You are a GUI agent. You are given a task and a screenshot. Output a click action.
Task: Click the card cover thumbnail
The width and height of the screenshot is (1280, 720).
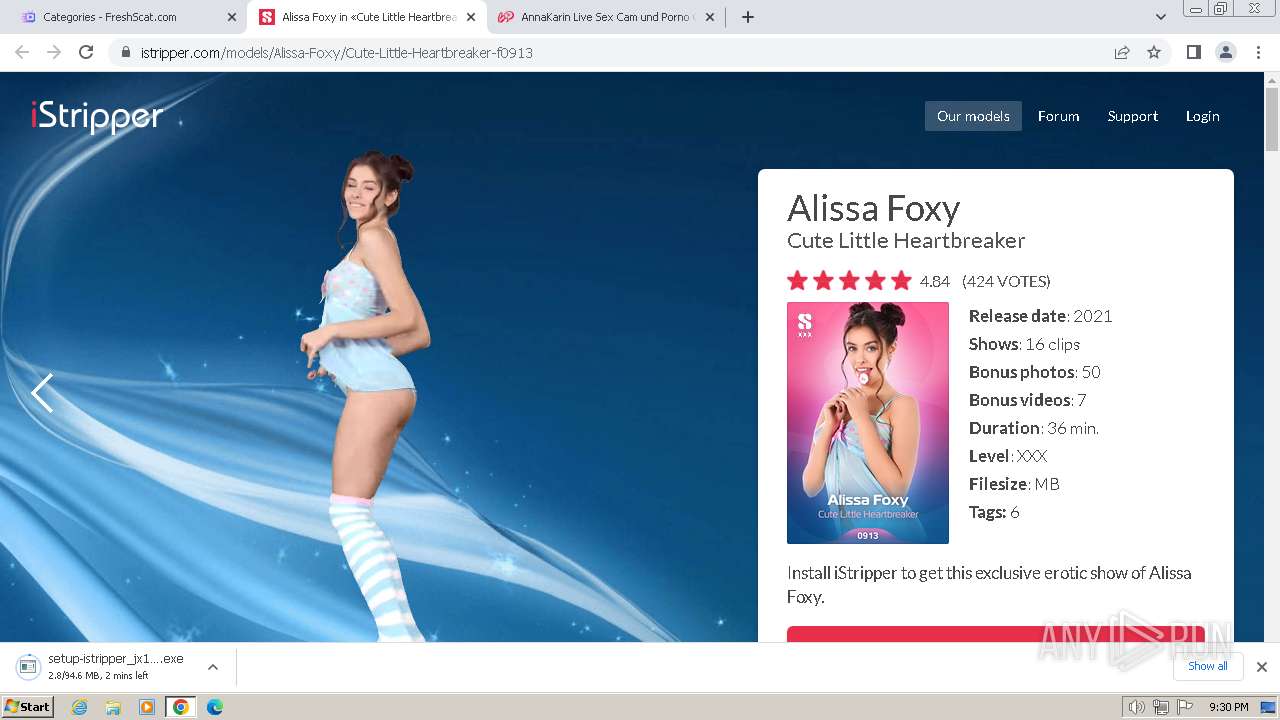coord(868,423)
